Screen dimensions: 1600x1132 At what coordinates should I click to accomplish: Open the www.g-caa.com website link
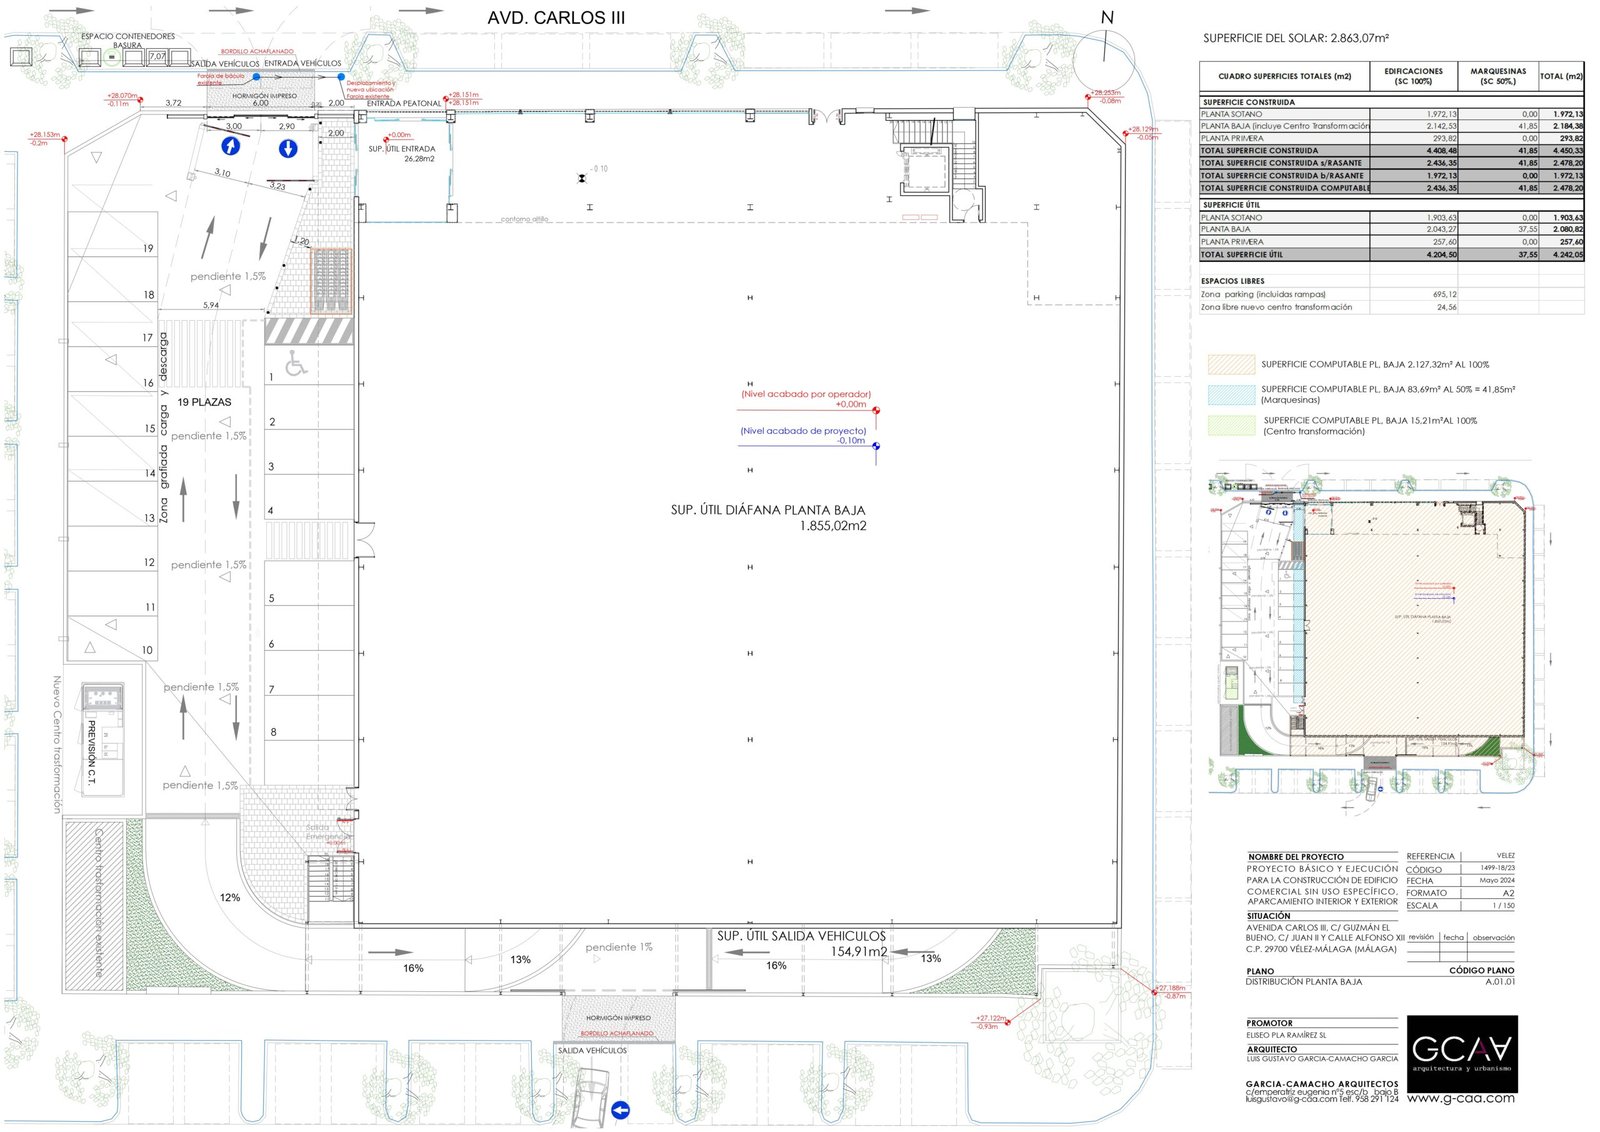[1460, 1098]
